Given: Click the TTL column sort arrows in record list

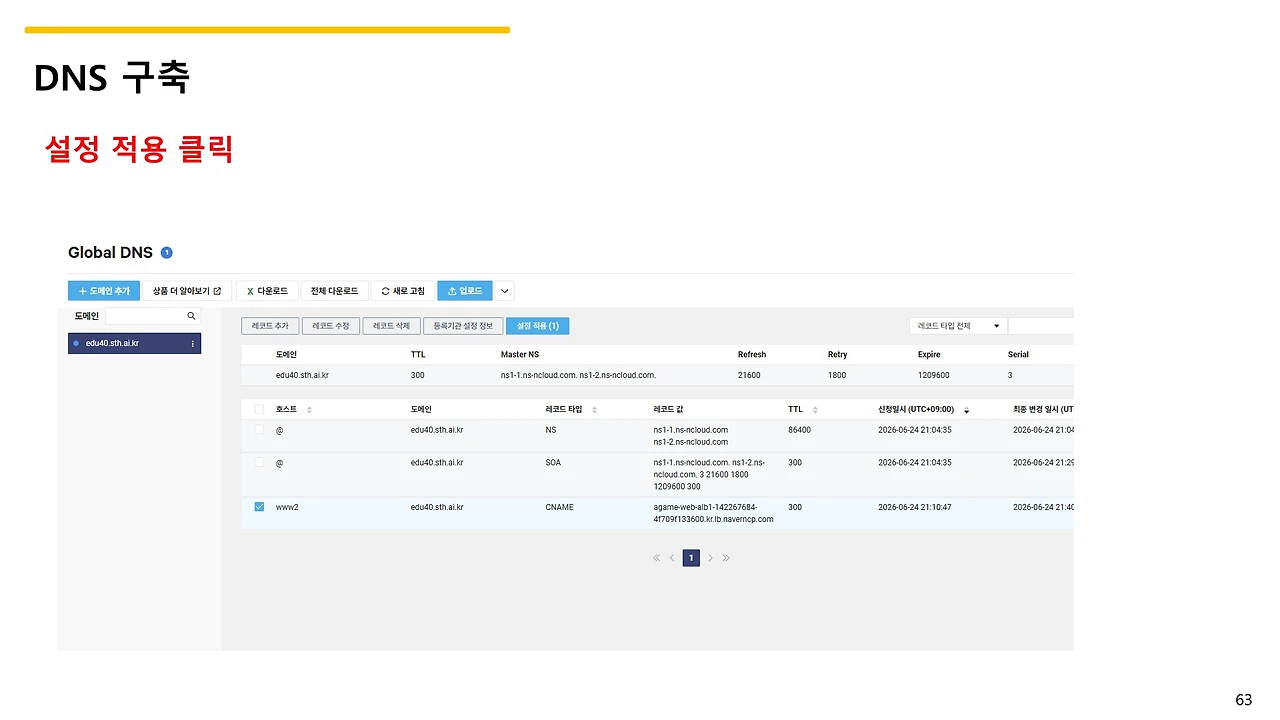Looking at the screenshot, I should 815,410.
